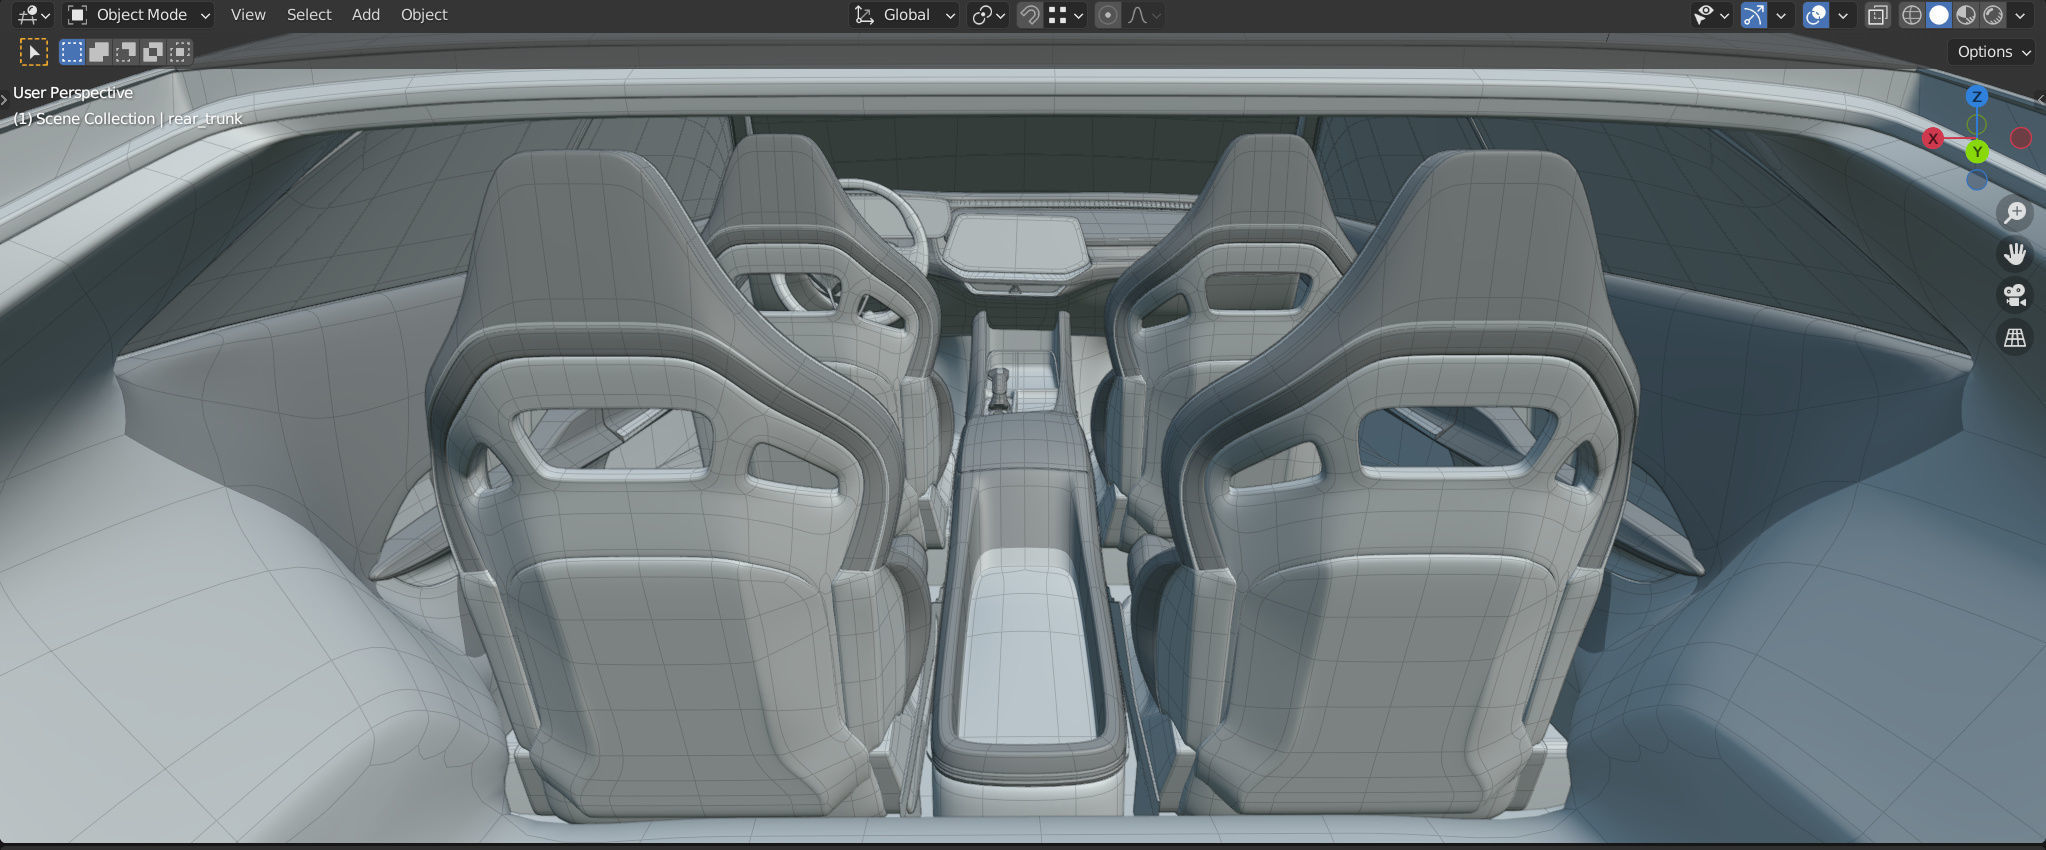2046x850 pixels.
Task: Open the Object Mode dropdown
Action: pyautogui.click(x=139, y=15)
